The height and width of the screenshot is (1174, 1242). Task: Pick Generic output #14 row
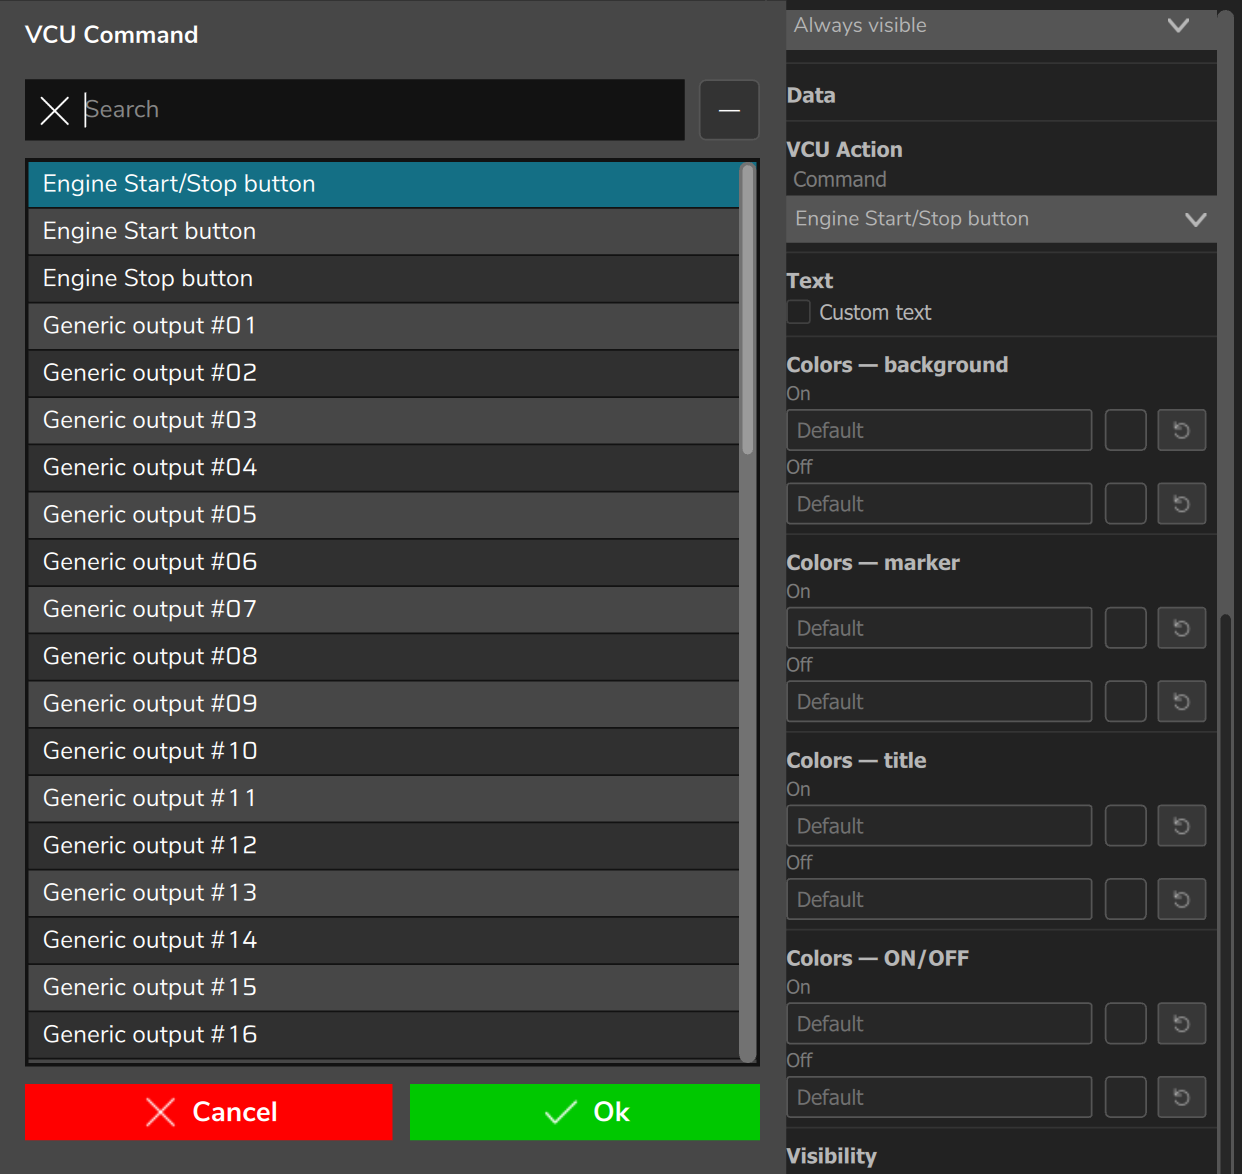click(x=384, y=940)
